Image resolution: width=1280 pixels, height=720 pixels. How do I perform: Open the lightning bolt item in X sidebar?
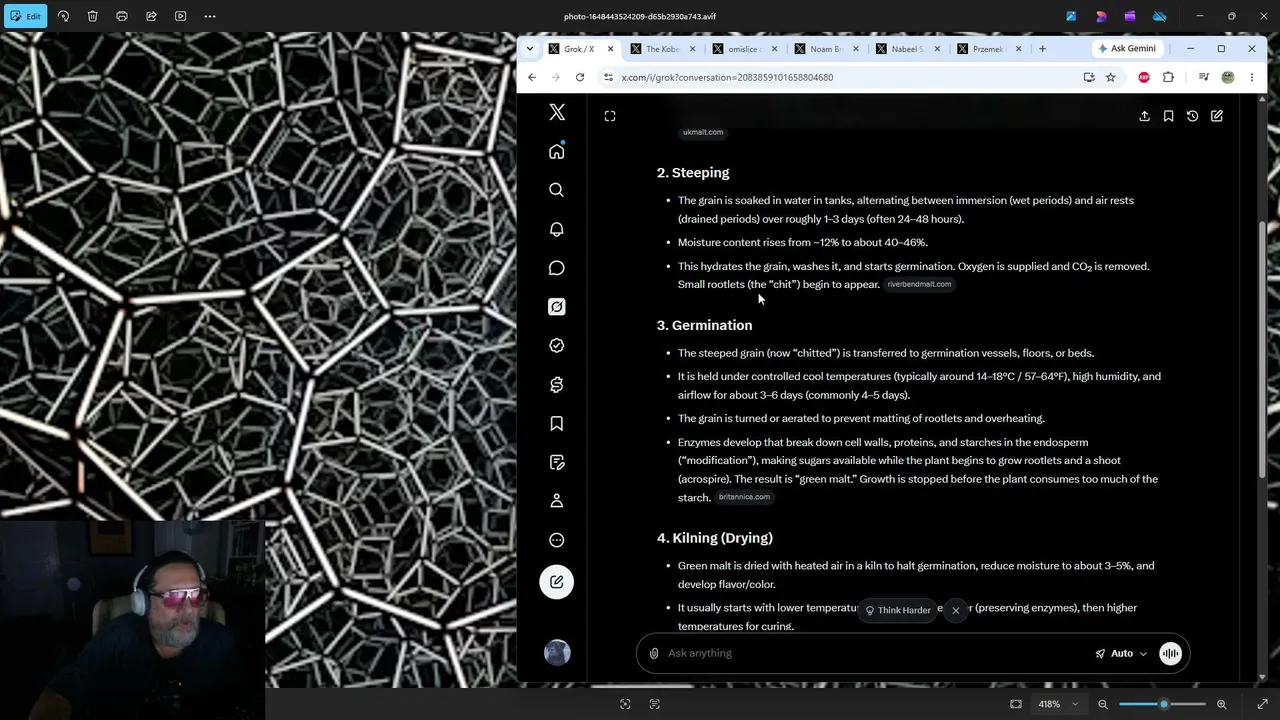[557, 385]
